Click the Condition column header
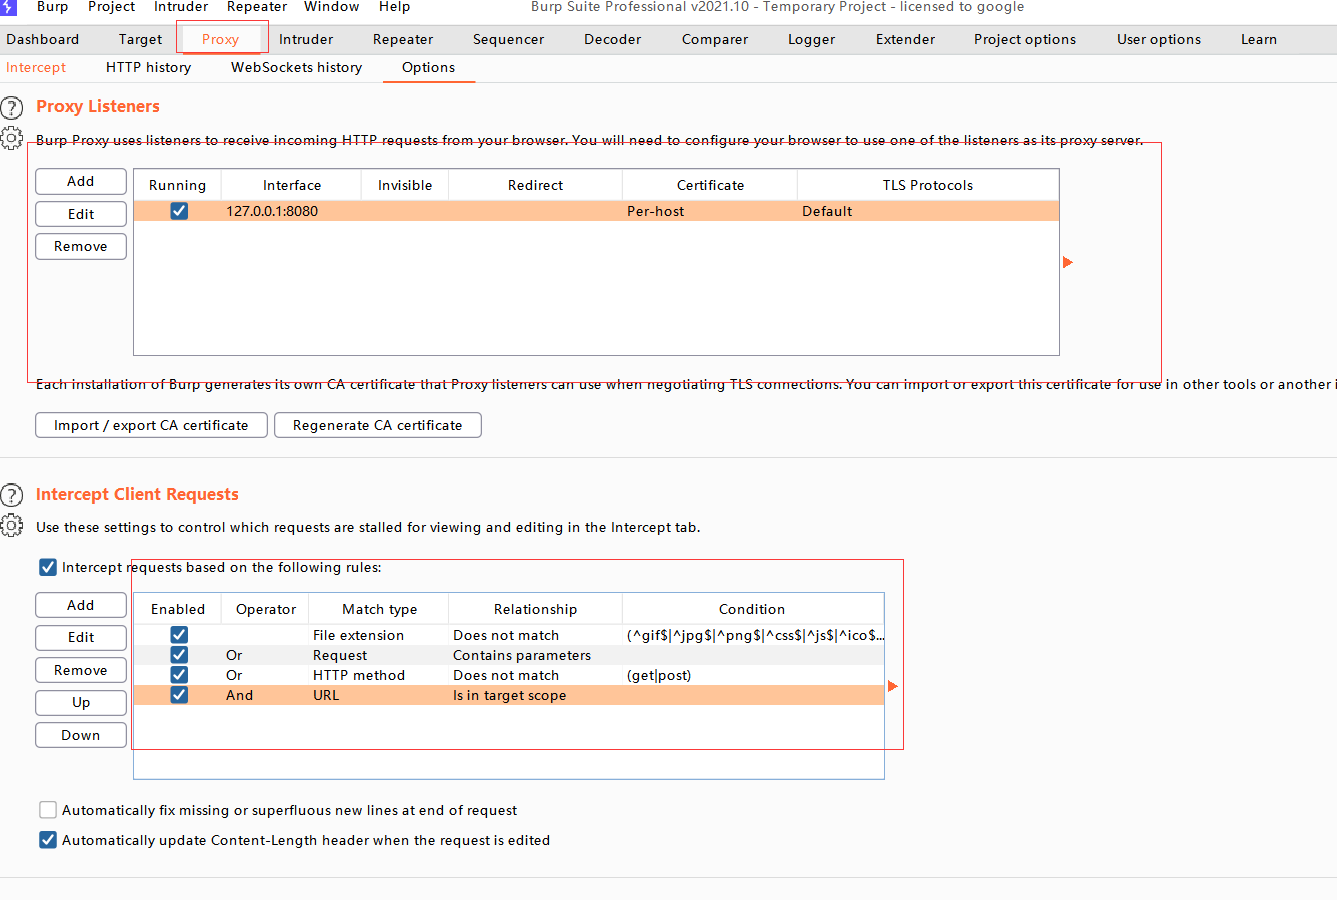Screen dimensions: 1337x900 (752, 609)
